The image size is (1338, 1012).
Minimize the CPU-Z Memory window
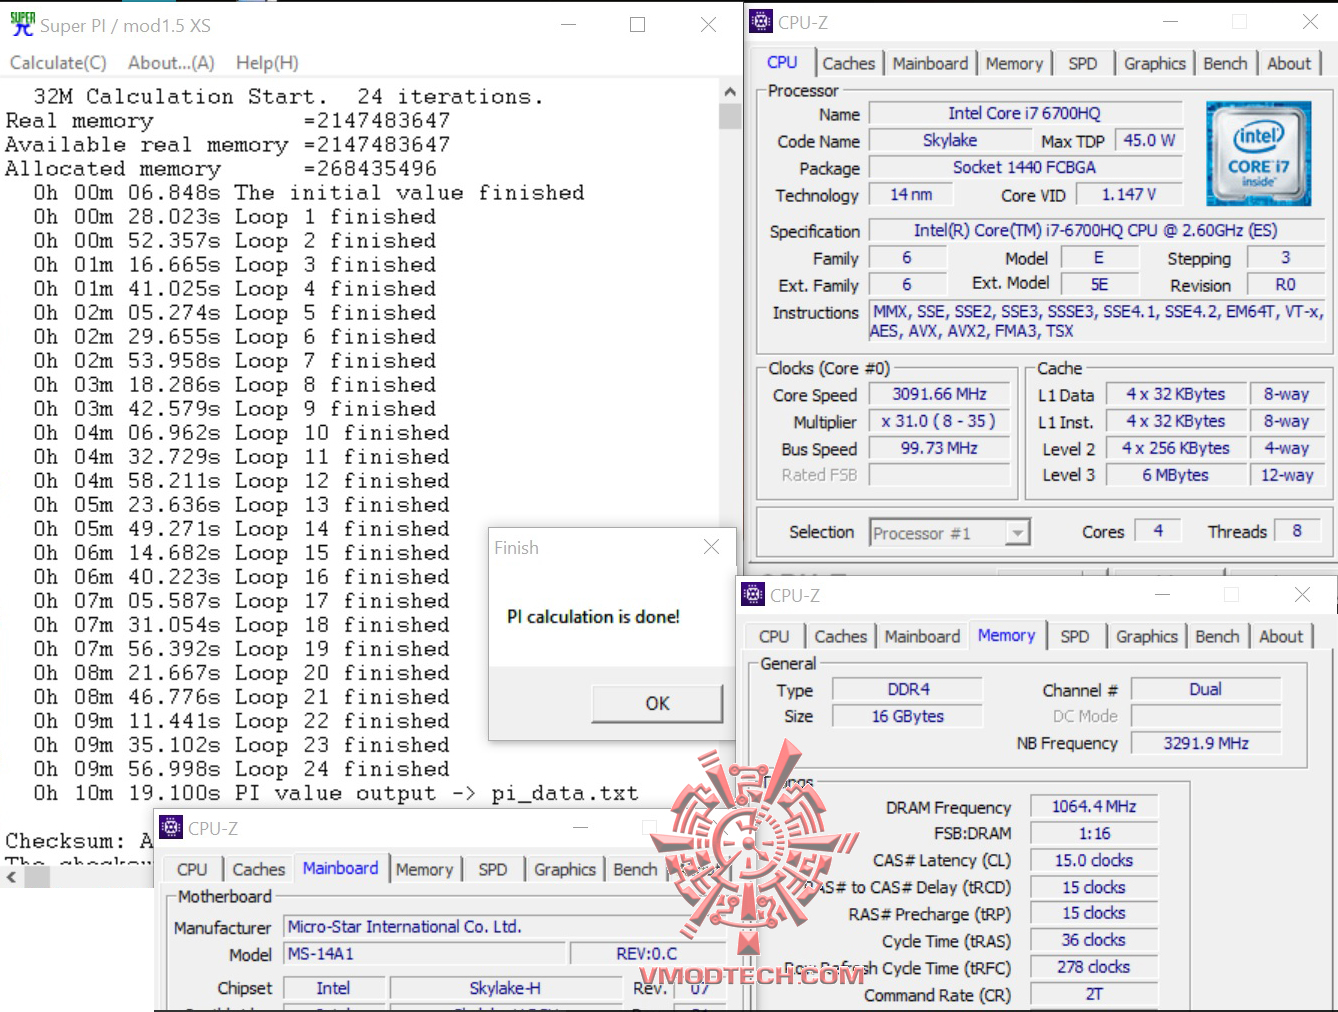(1163, 594)
